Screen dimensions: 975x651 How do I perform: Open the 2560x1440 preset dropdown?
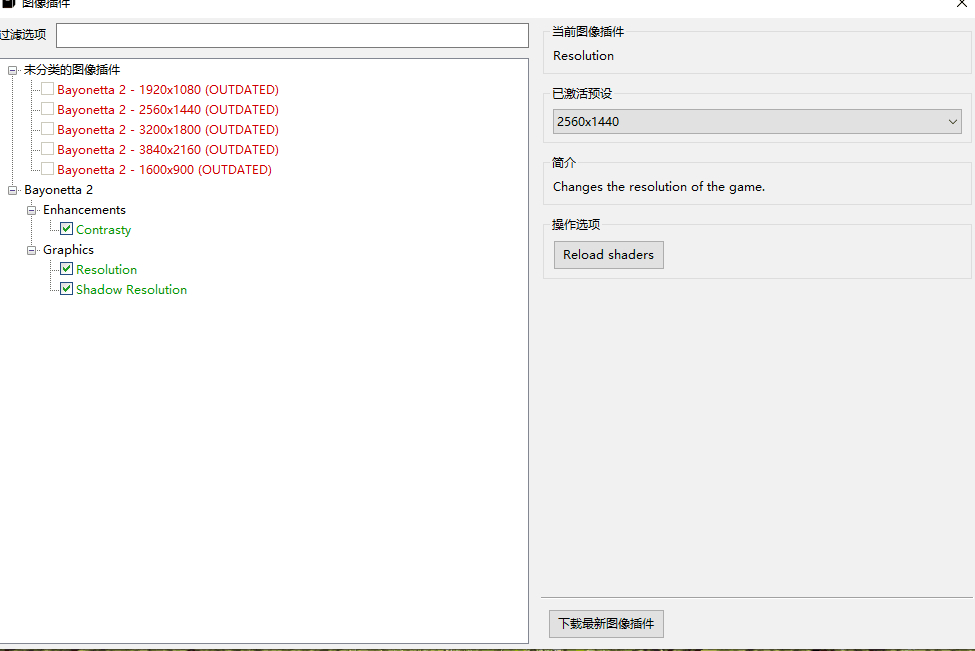point(757,121)
